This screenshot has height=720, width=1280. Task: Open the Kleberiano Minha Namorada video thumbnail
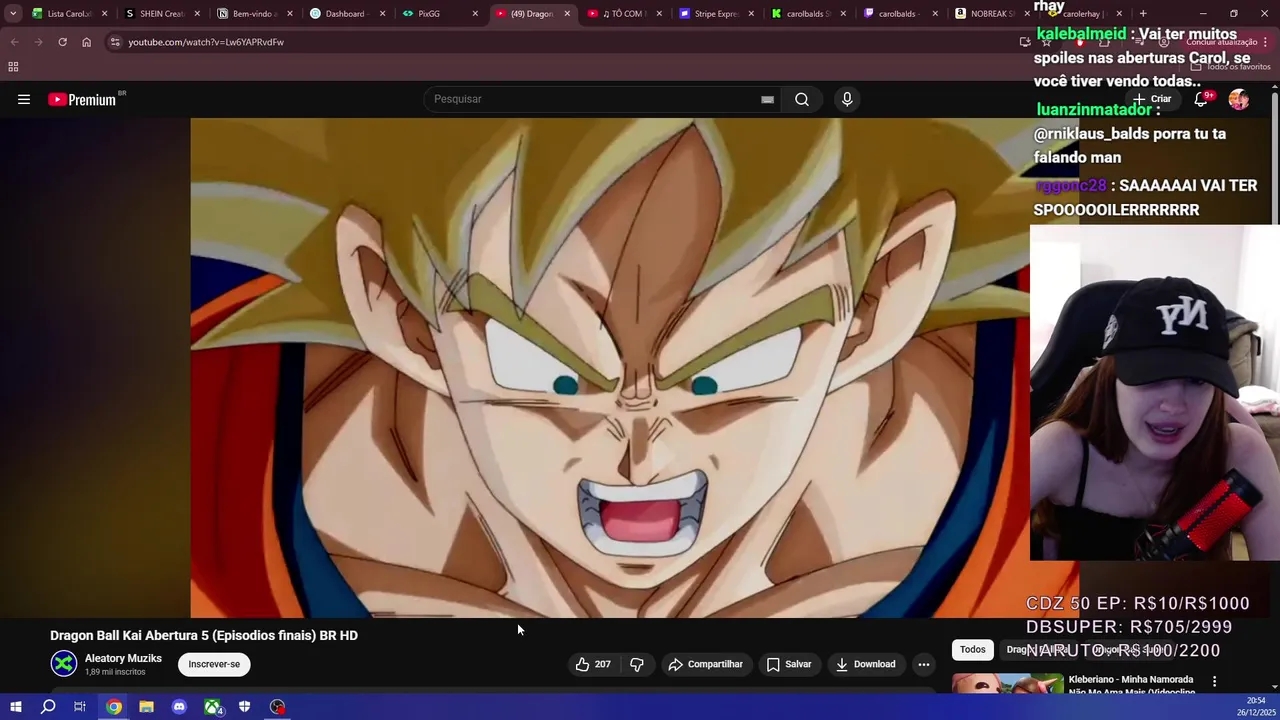(x=1007, y=683)
